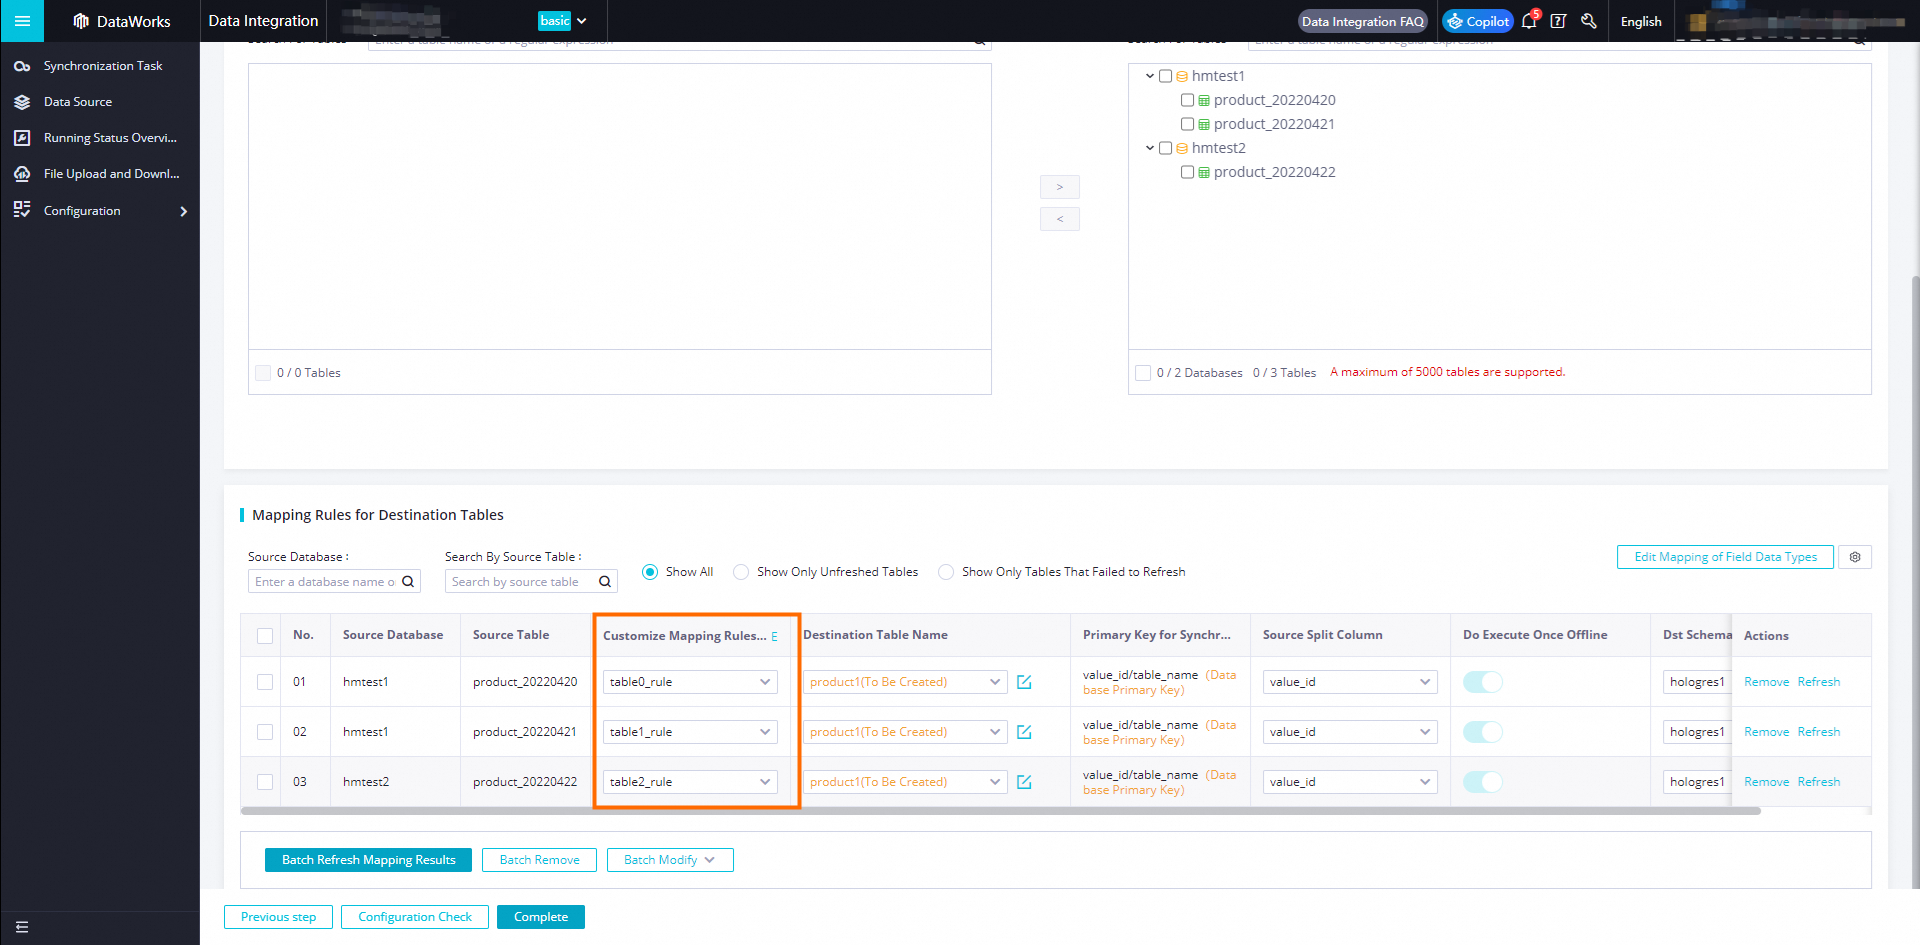Screen dimensions: 1920x945
Task: Toggle Execute Once Offline for row 03
Action: 1483,782
